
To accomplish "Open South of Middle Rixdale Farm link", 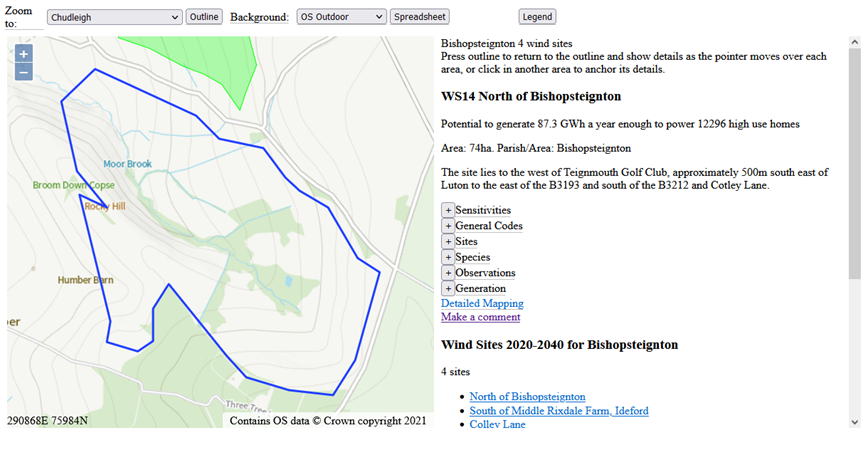I will pyautogui.click(x=558, y=411).
